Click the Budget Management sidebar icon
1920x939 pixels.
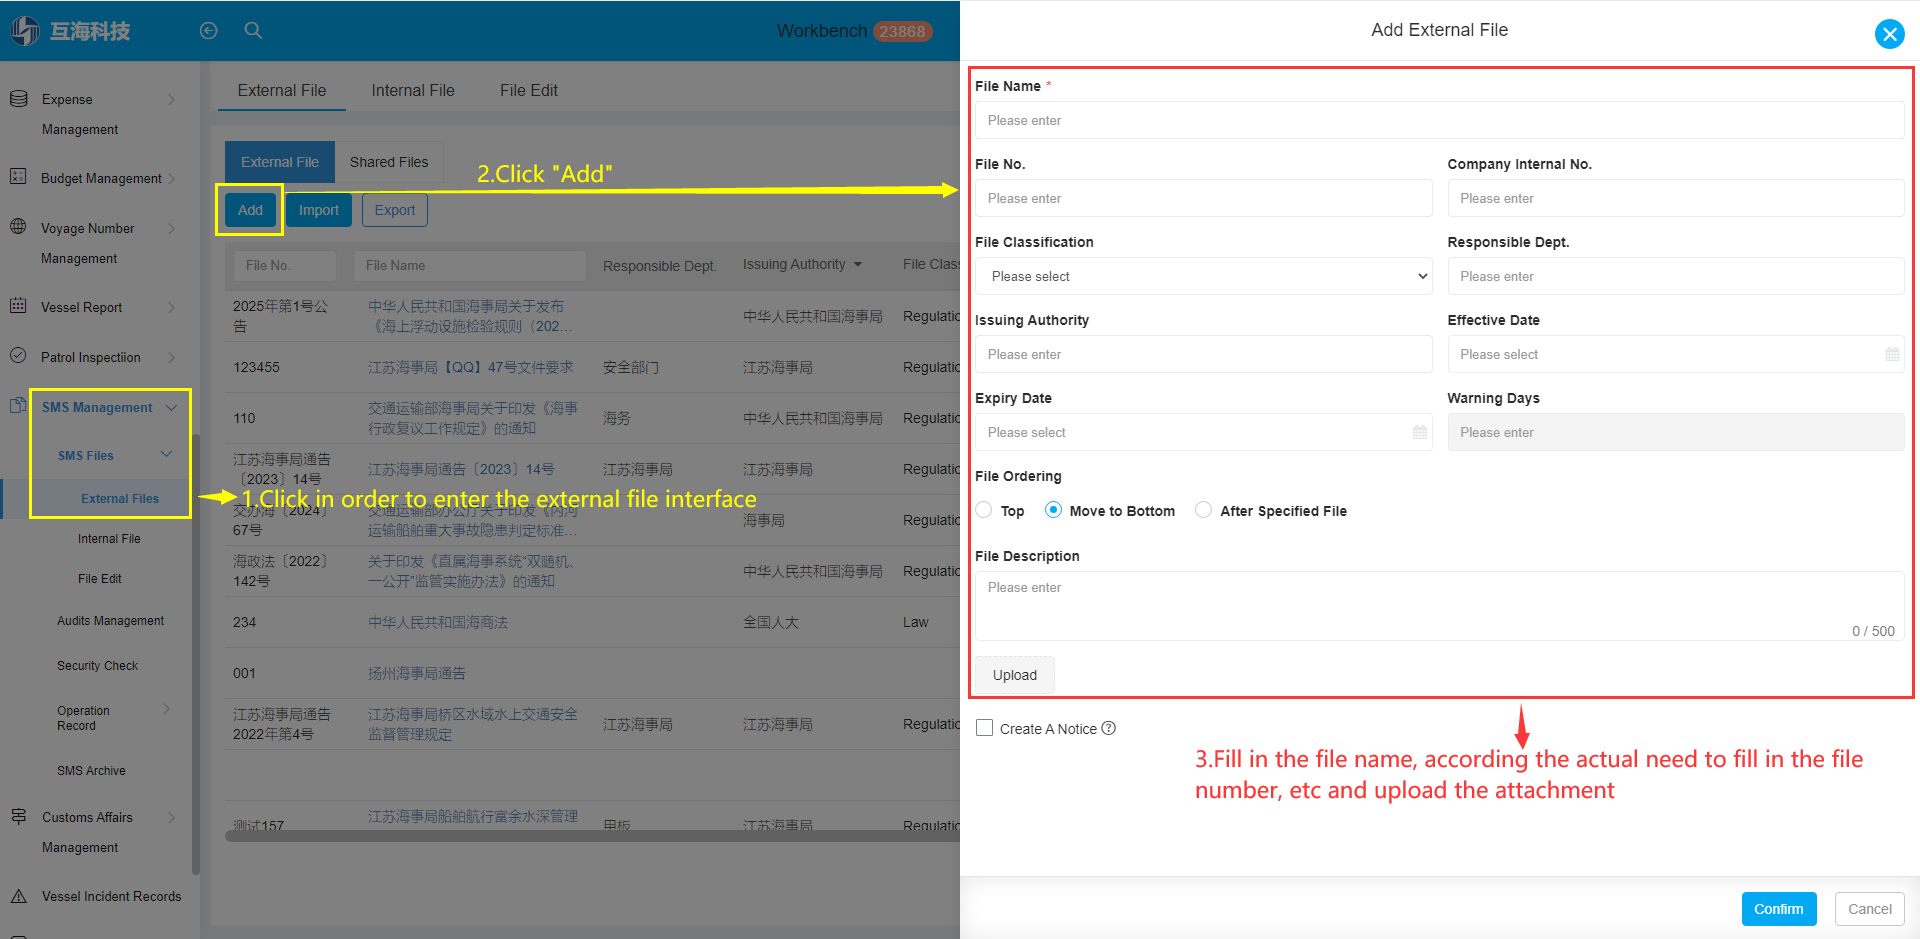[18, 177]
